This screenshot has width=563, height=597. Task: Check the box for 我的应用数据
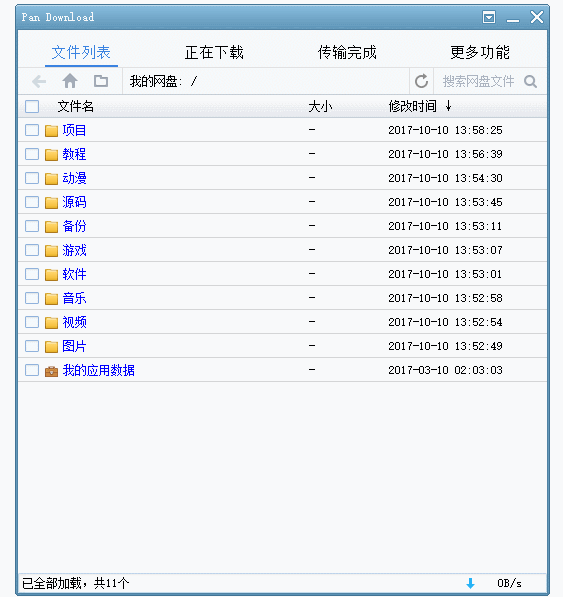coord(32,370)
